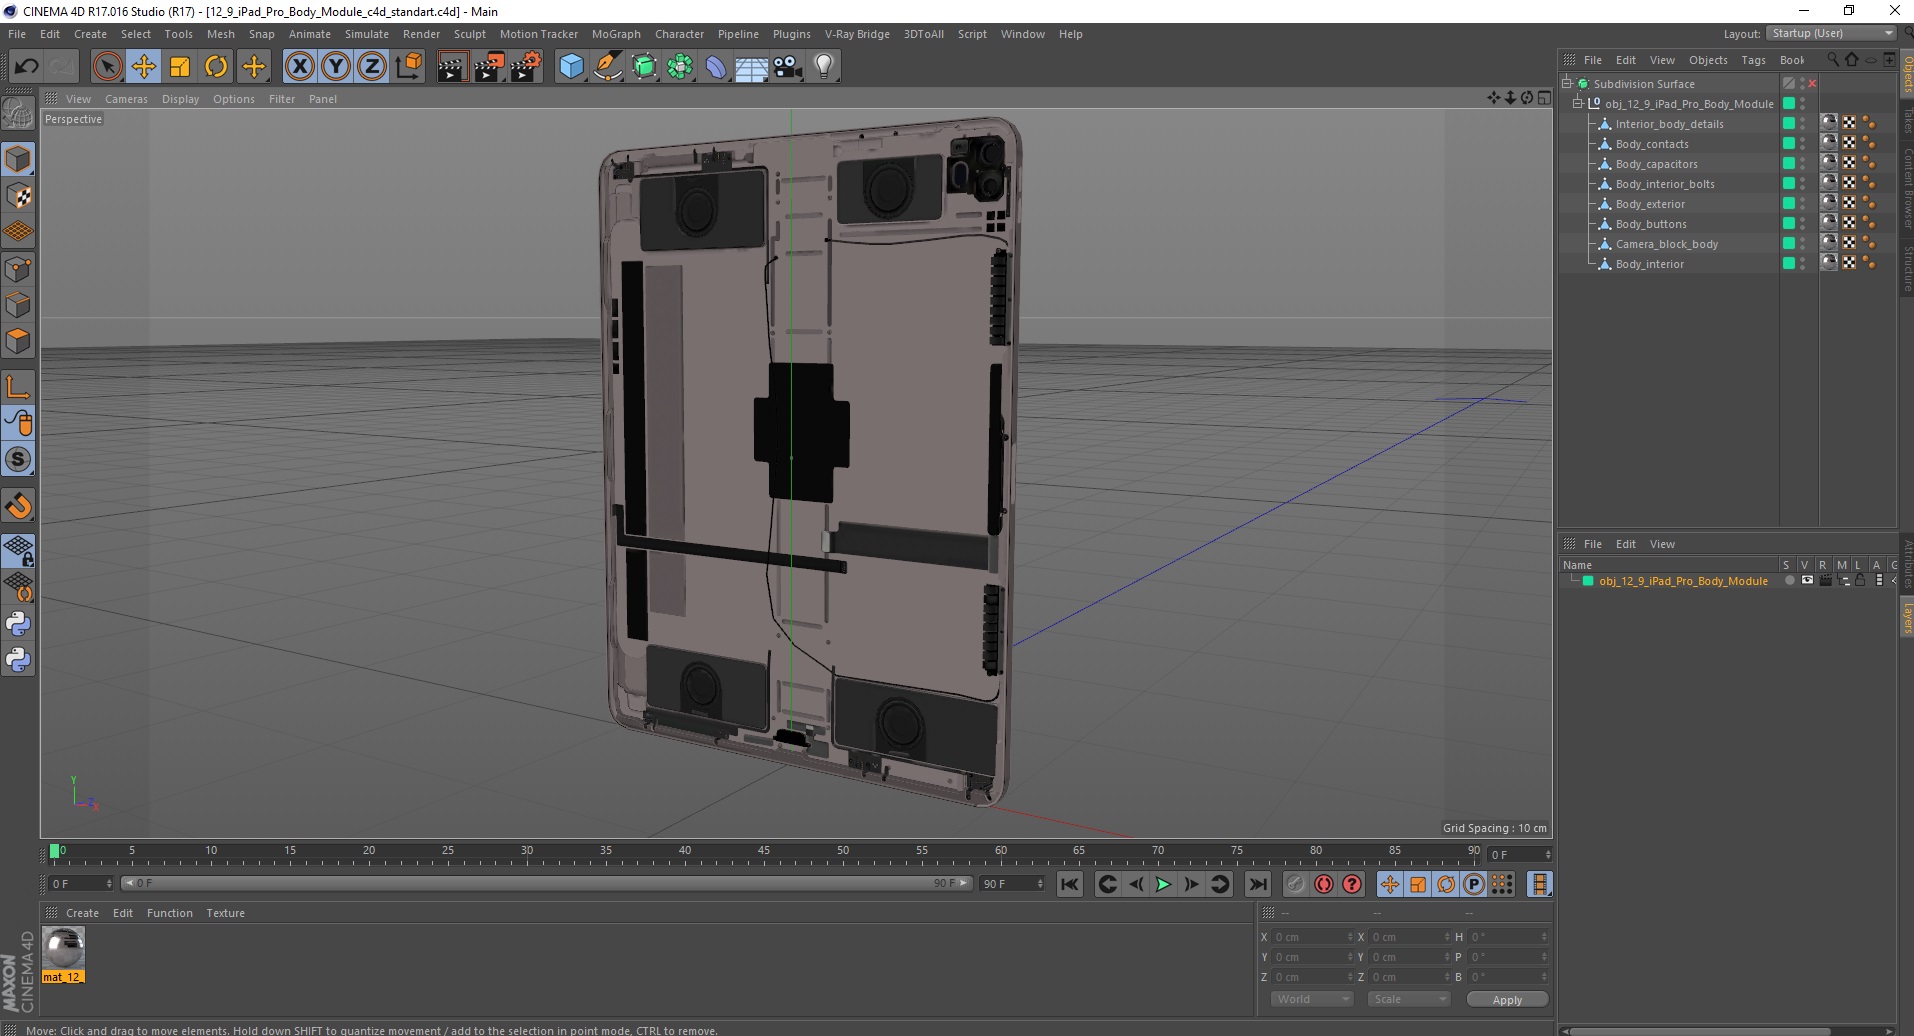
Task: Click timeline frame 45 marker
Action: [764, 851]
